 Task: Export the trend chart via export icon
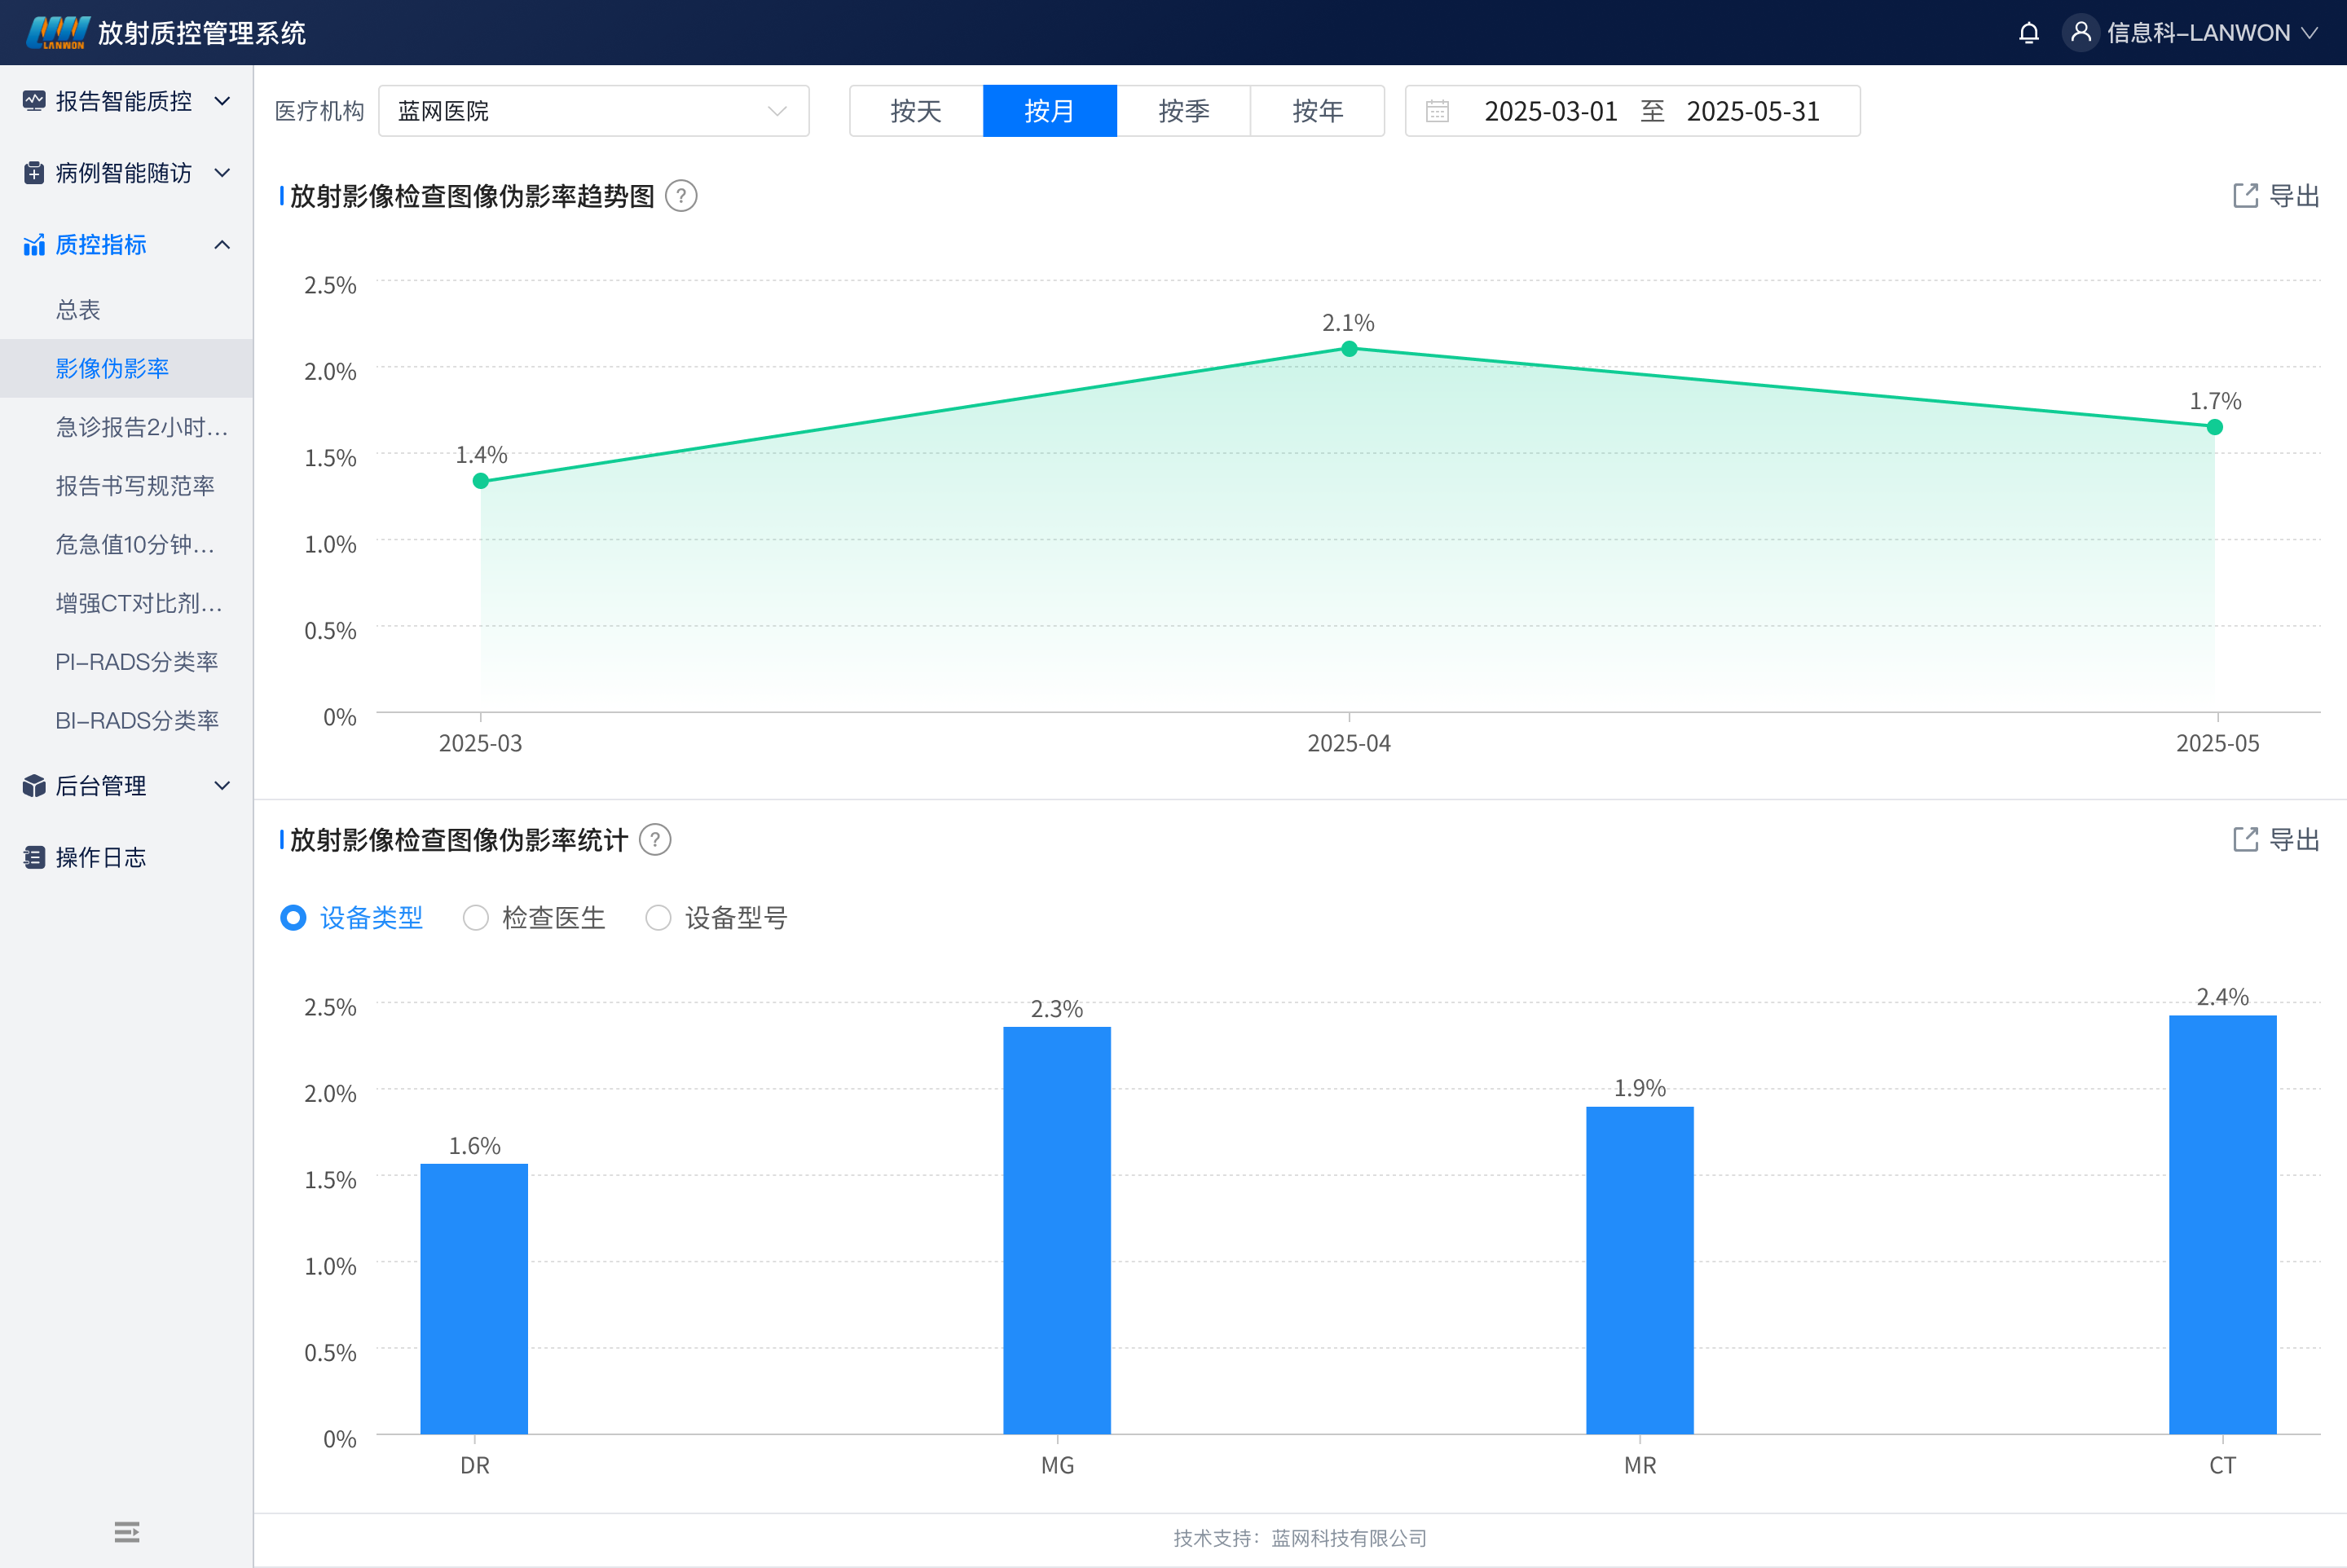click(2245, 196)
